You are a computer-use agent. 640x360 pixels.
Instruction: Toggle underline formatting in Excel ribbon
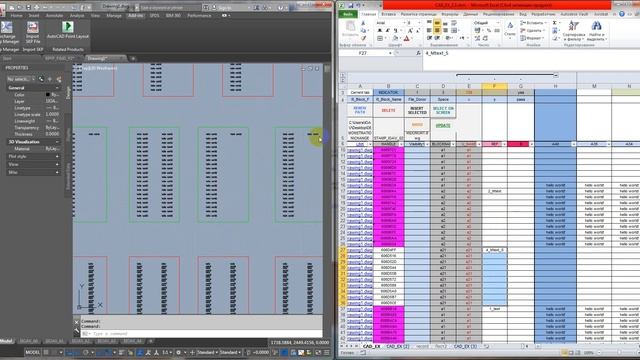pyautogui.click(x=395, y=31)
